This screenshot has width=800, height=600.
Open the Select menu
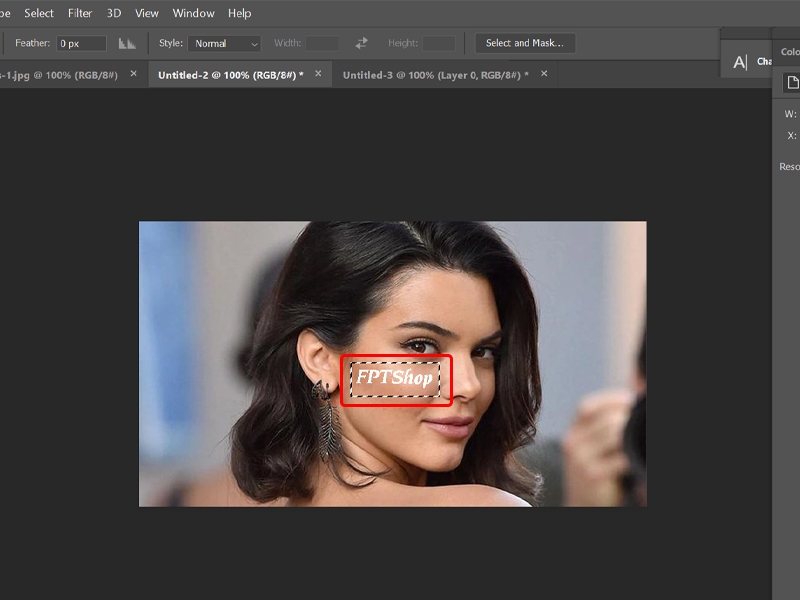pyautogui.click(x=38, y=13)
